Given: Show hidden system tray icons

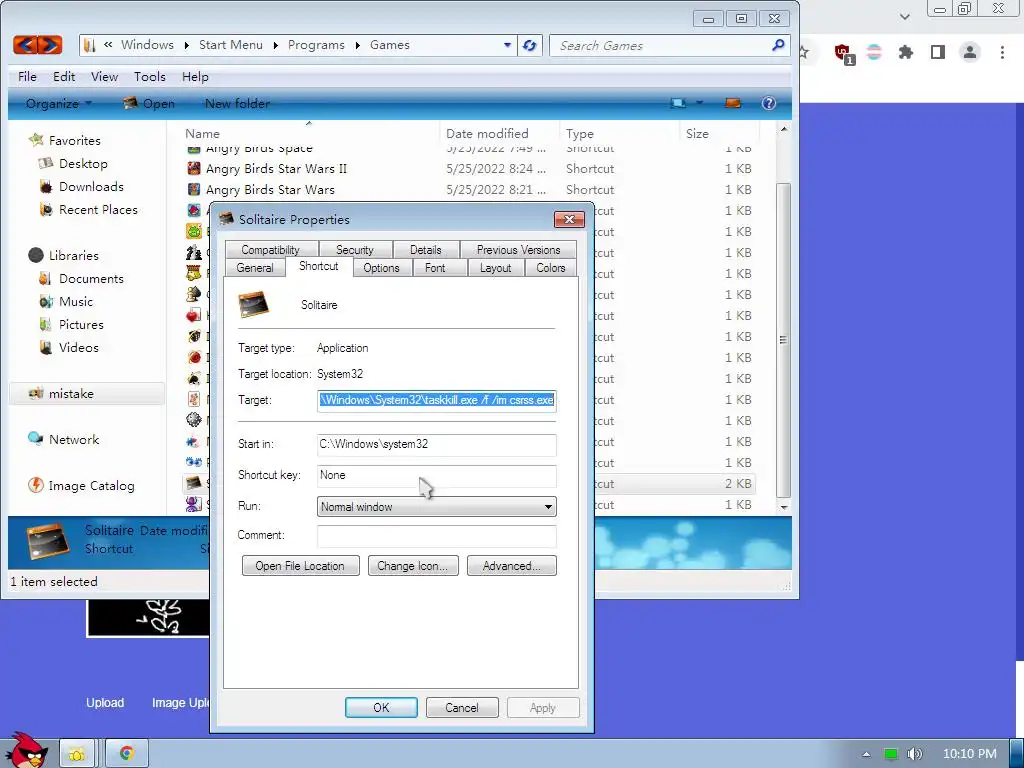Looking at the screenshot, I should coord(866,754).
